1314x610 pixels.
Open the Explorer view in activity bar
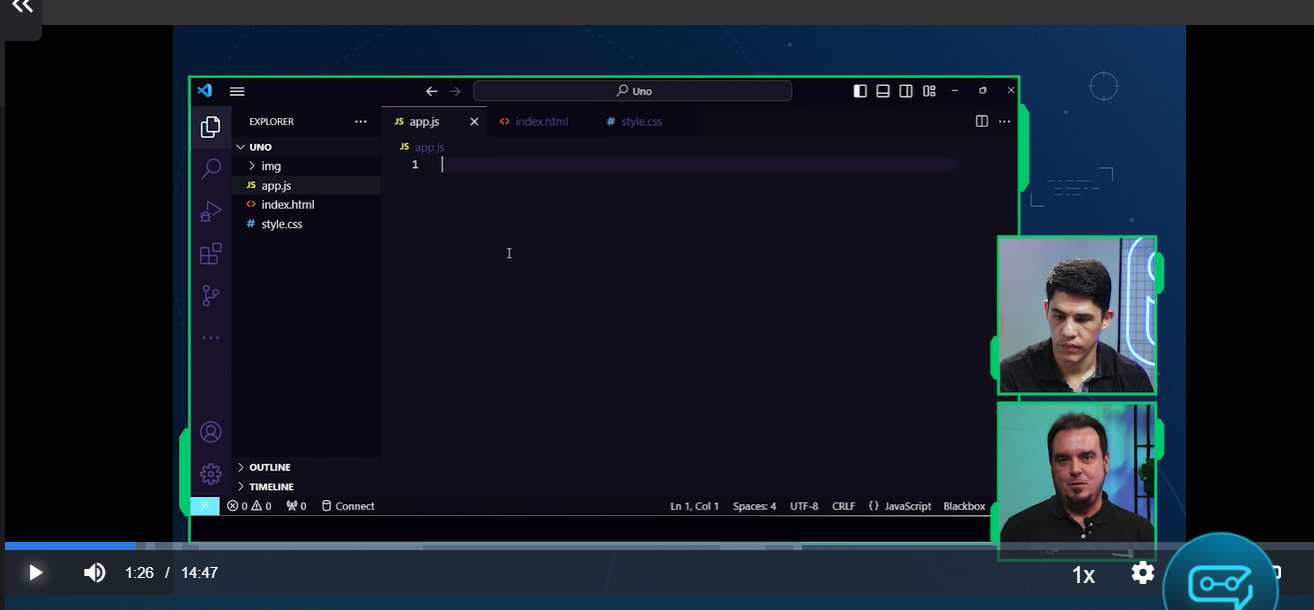click(210, 127)
